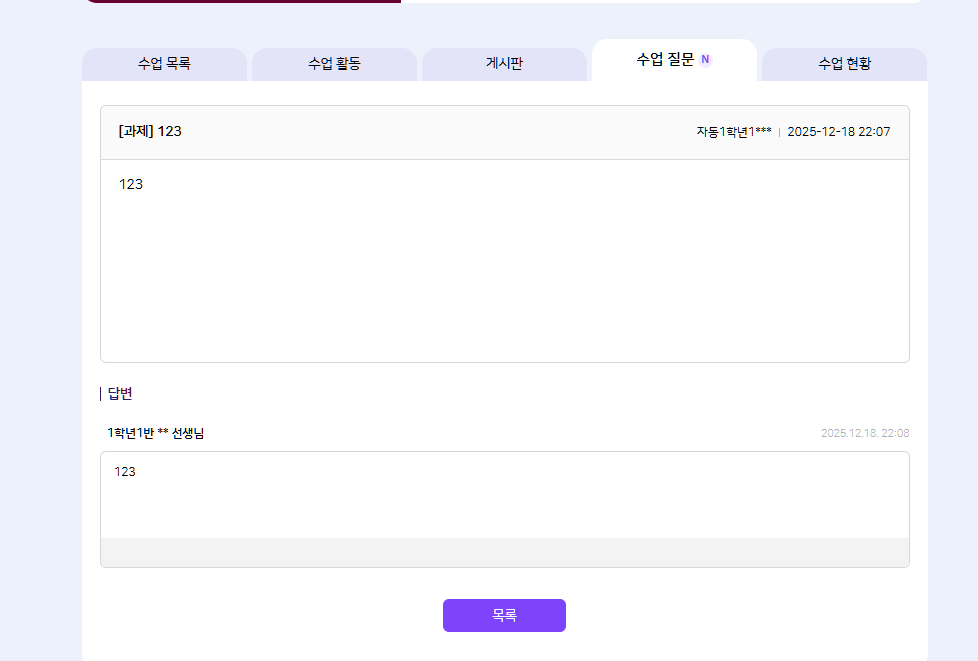Click the author name 자동1학년1***

click(733, 132)
